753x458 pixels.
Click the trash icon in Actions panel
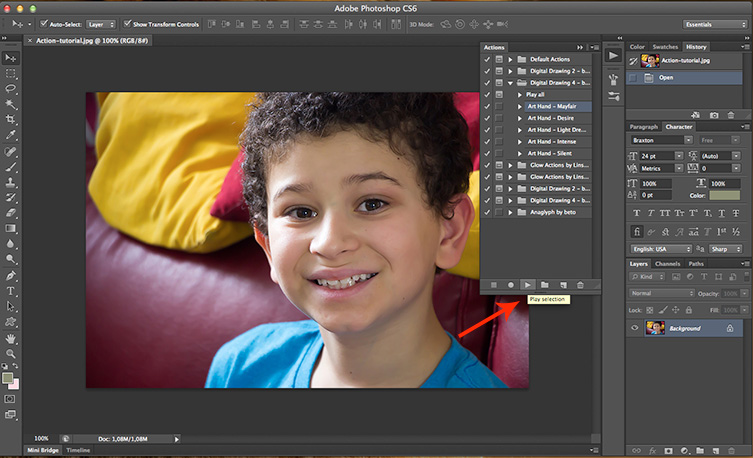(580, 285)
